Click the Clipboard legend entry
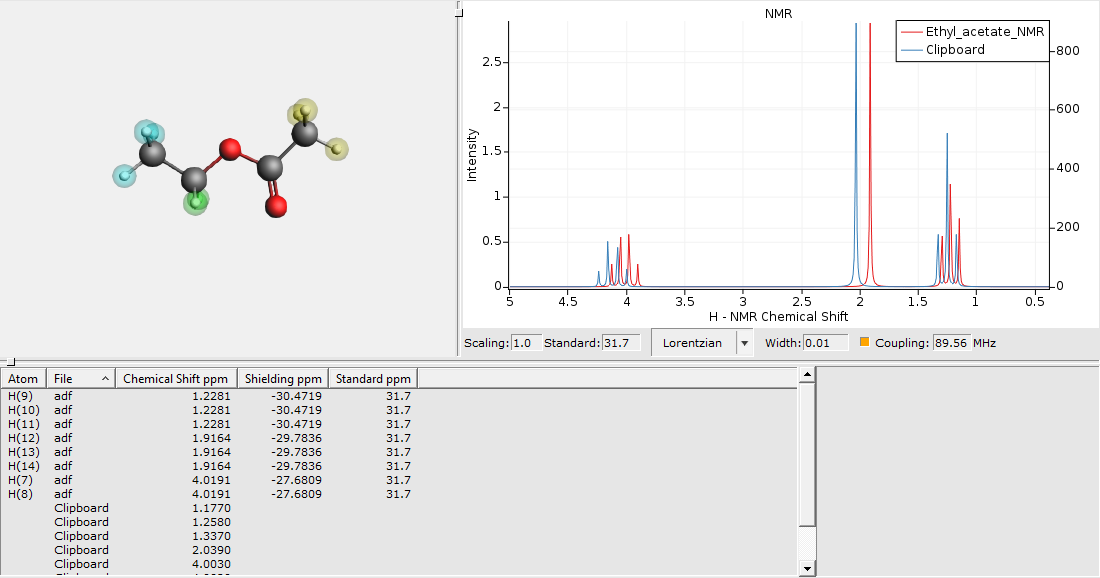The height and width of the screenshot is (578, 1100). click(943, 50)
